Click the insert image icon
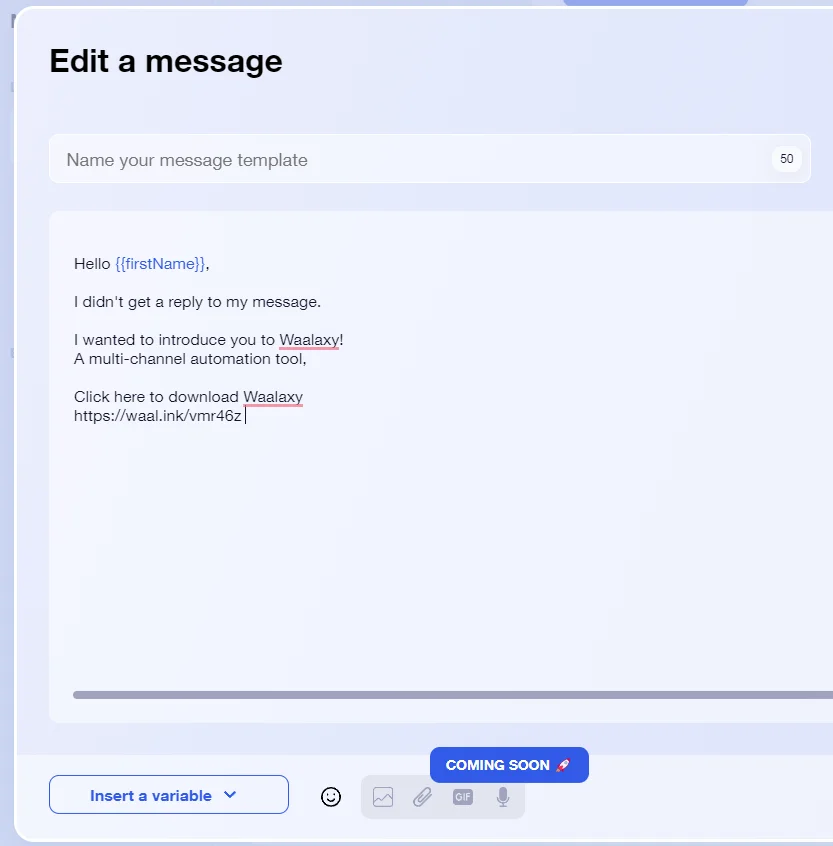The height and width of the screenshot is (846, 833). point(383,797)
